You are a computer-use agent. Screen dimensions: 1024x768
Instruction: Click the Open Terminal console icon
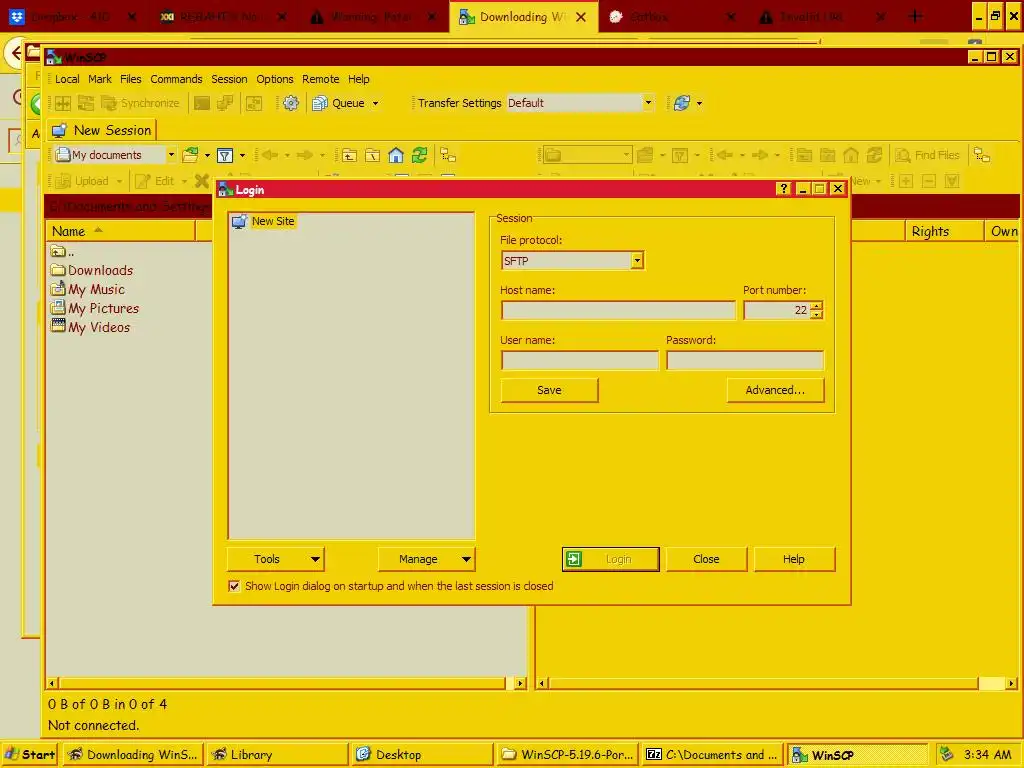[202, 103]
